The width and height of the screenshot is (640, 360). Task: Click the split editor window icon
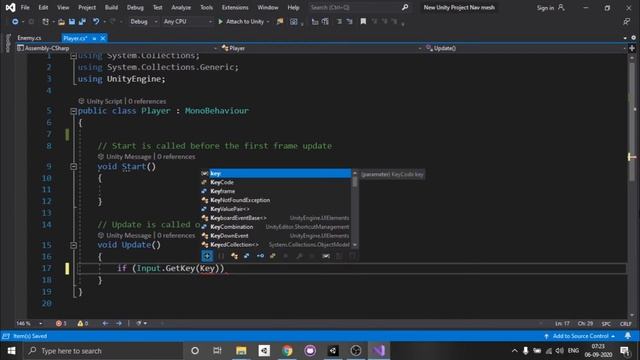coord(632,48)
